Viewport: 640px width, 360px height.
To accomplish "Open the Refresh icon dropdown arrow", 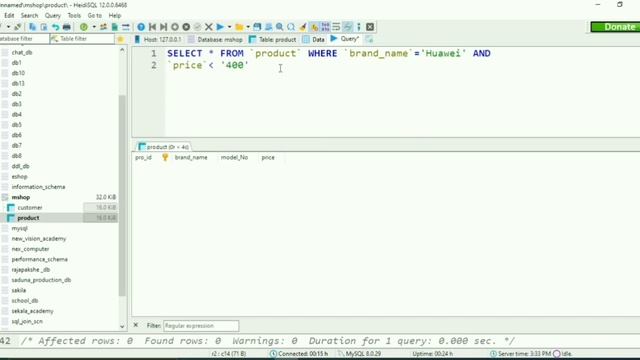I will pos(94,27).
